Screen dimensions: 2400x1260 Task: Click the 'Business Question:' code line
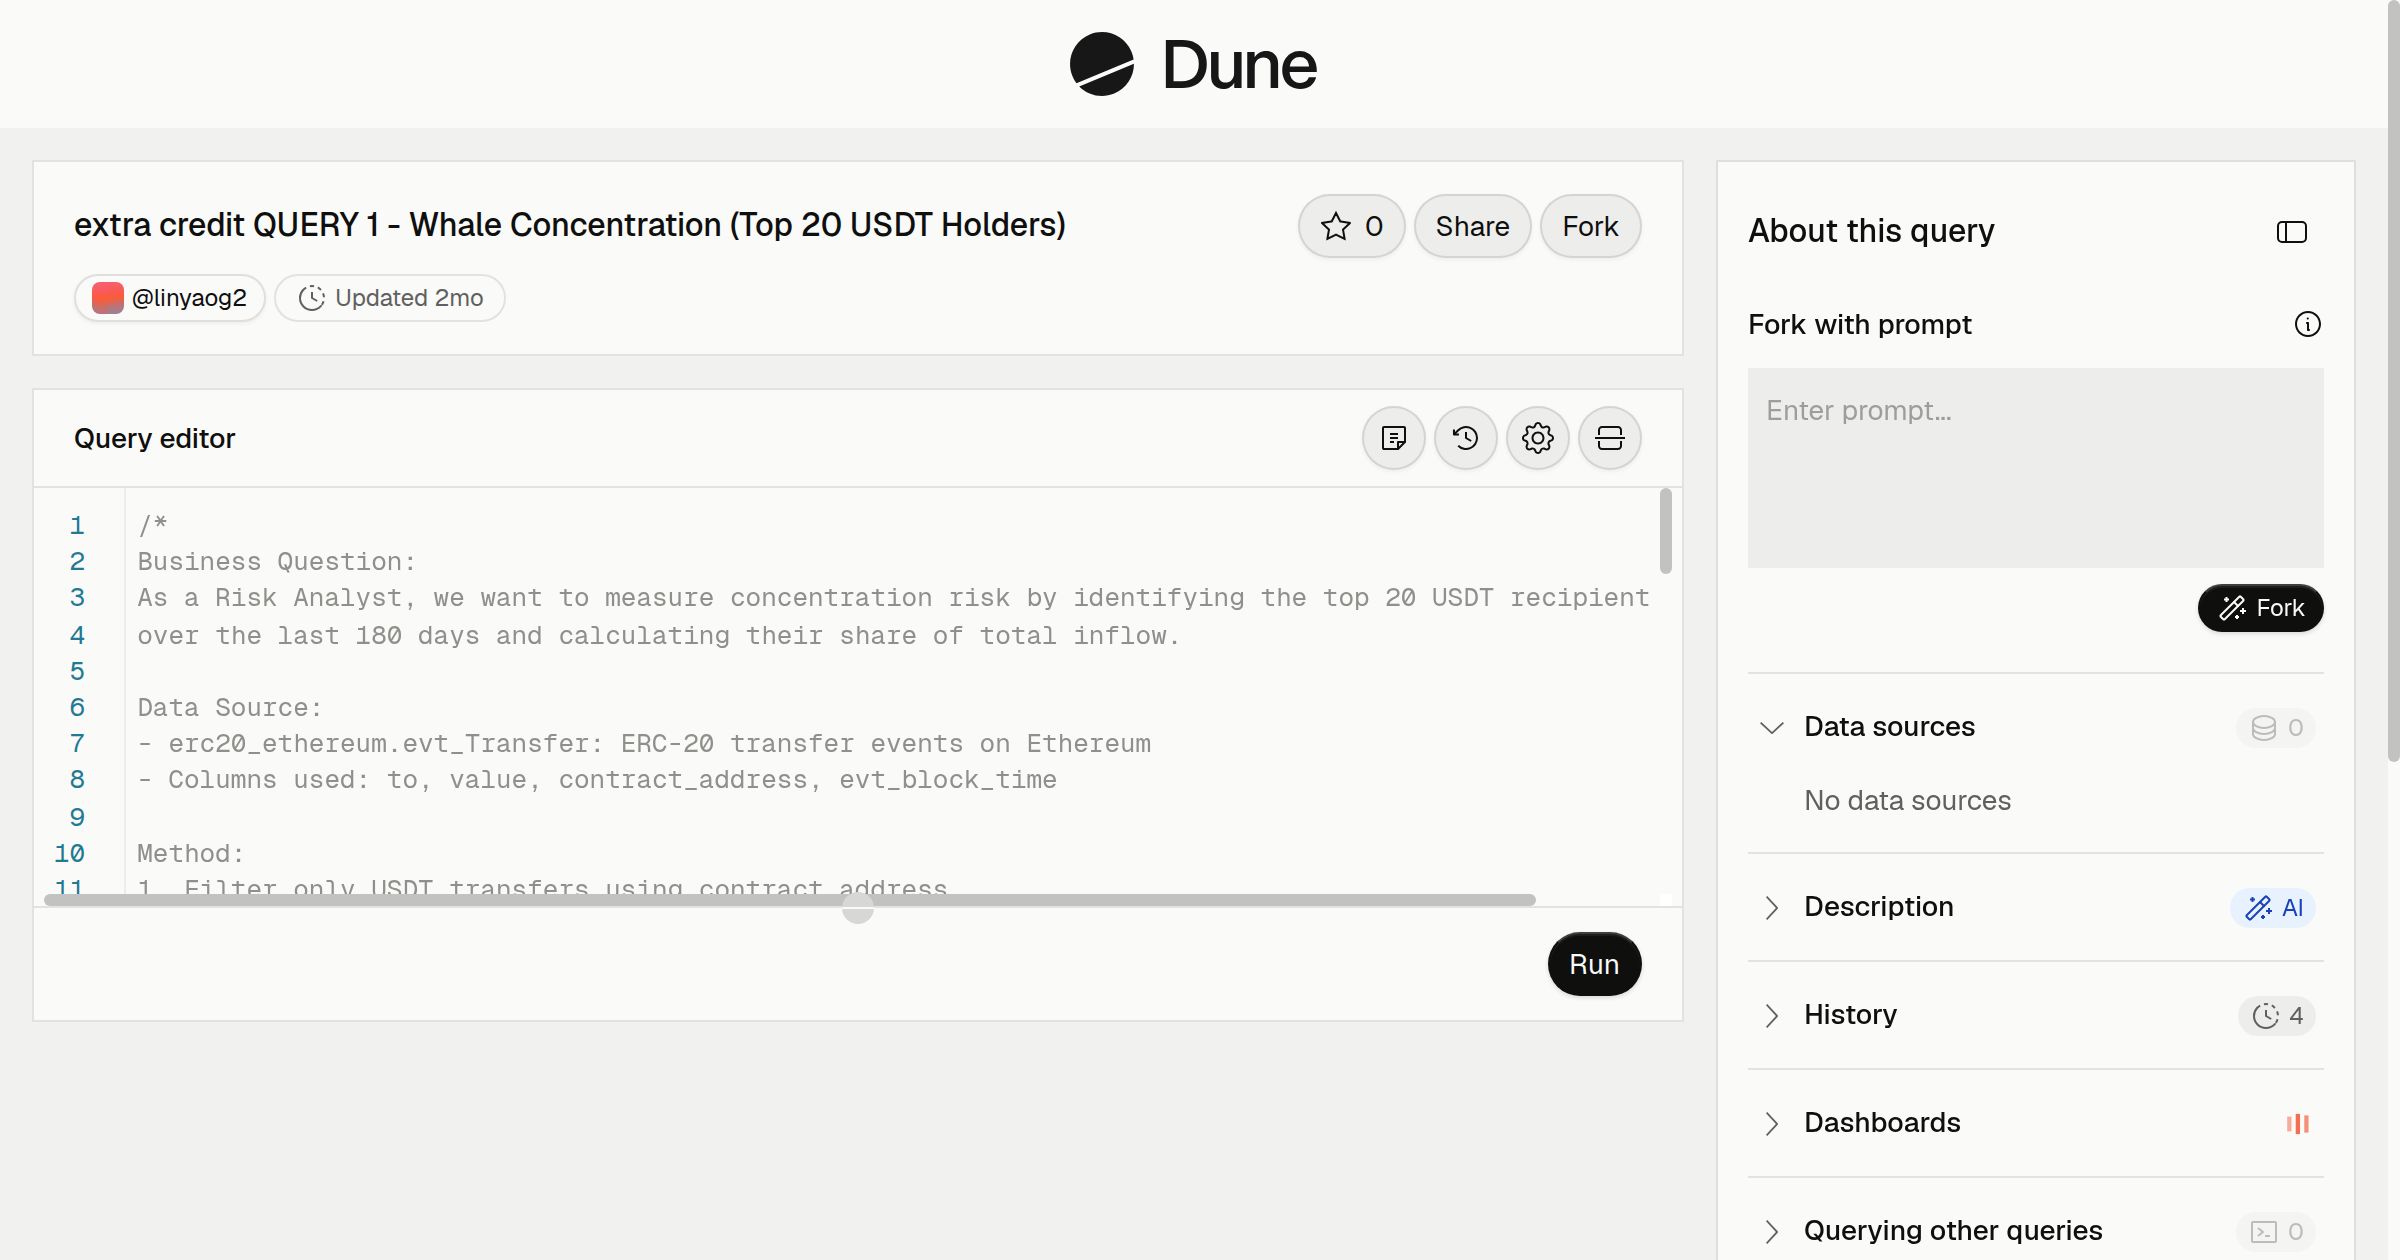pos(276,562)
